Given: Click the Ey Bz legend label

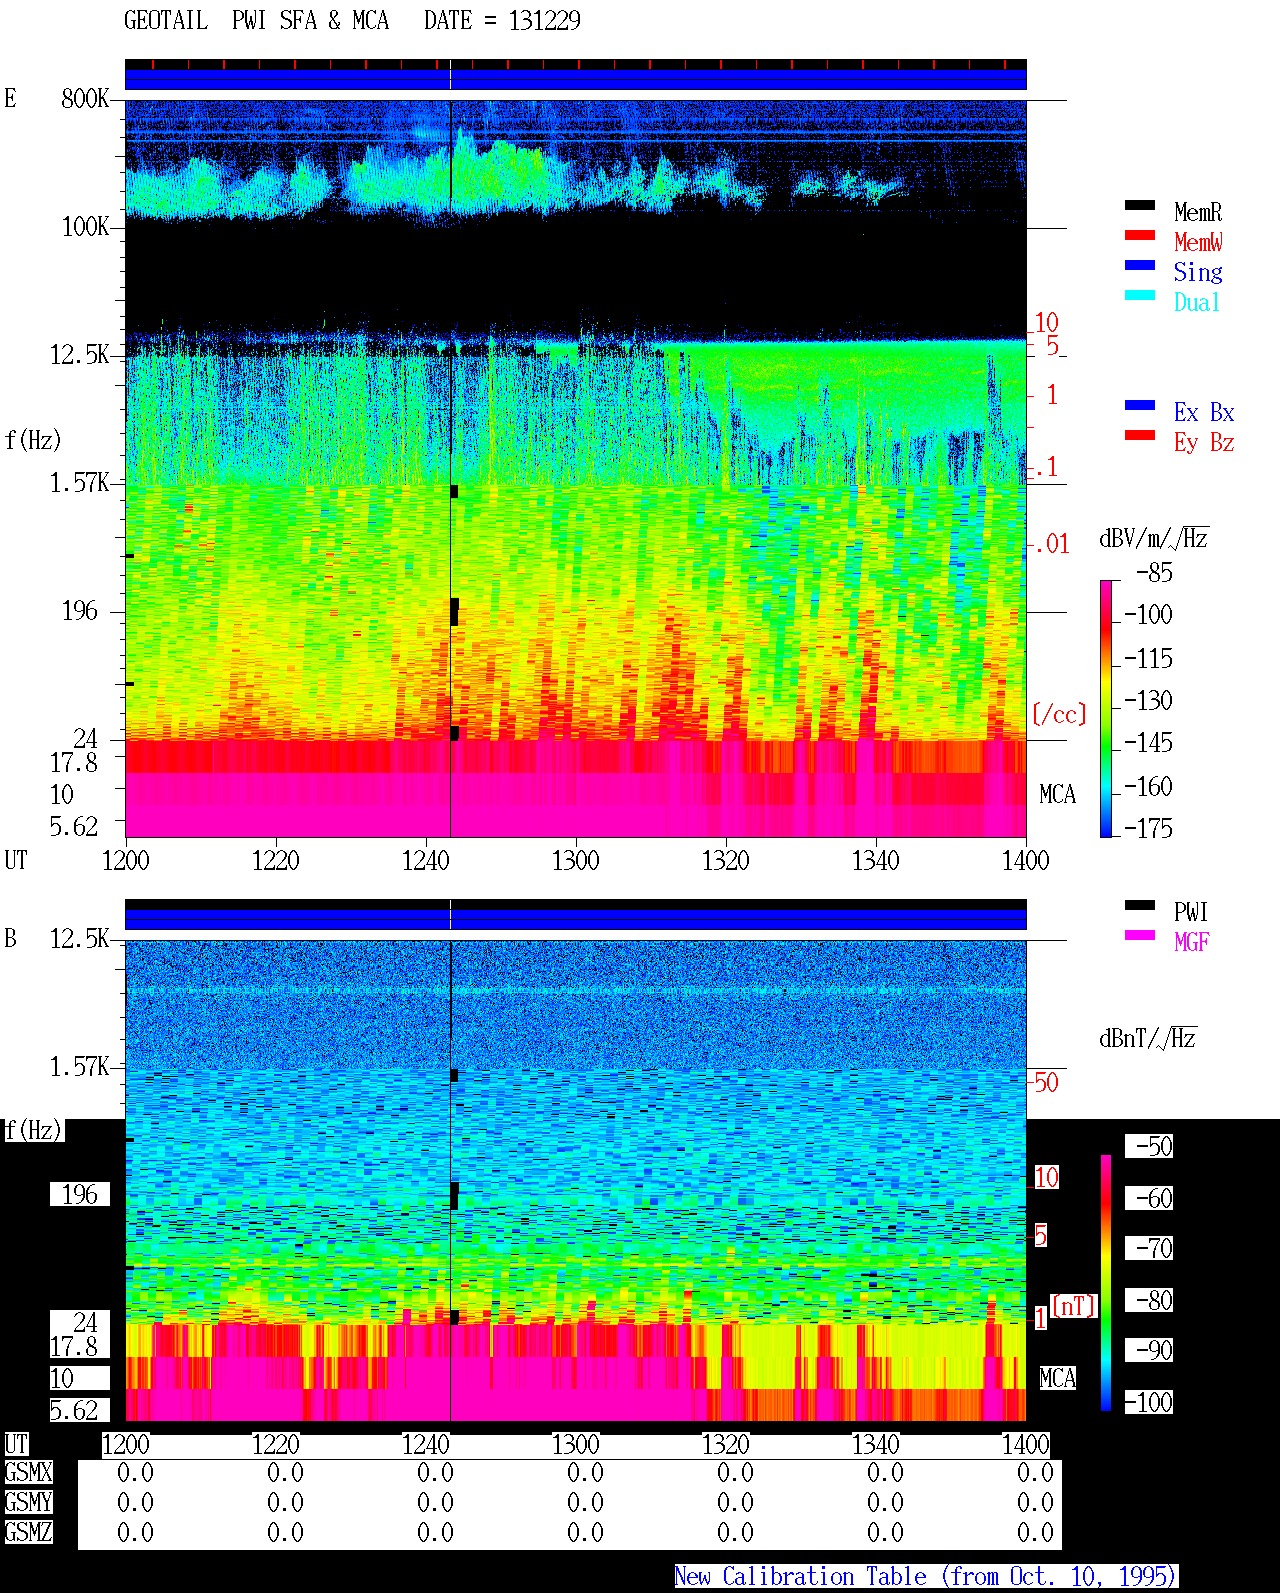Looking at the screenshot, I should (1204, 442).
